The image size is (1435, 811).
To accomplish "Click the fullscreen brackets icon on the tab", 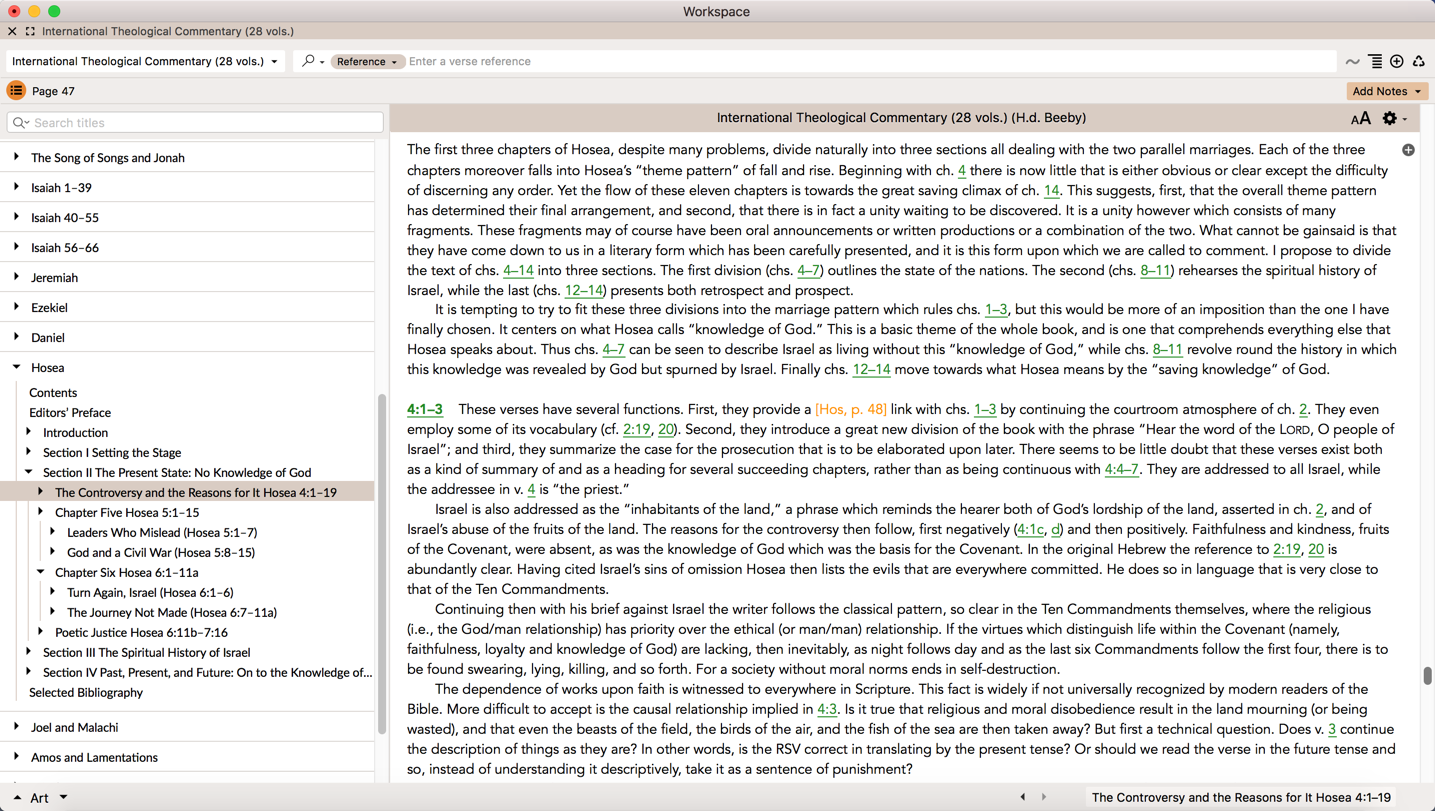I will [30, 32].
